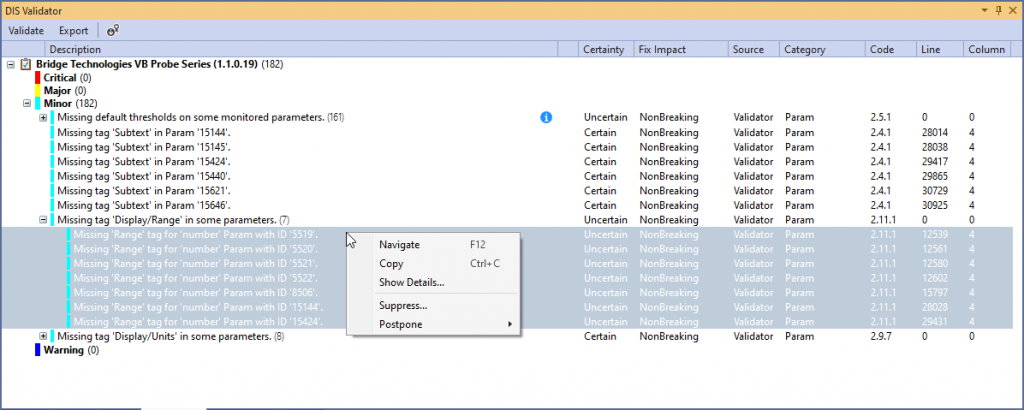Screen dimensions: 1024x410
Task: Click the Validate toolbar button
Action: (x=26, y=31)
